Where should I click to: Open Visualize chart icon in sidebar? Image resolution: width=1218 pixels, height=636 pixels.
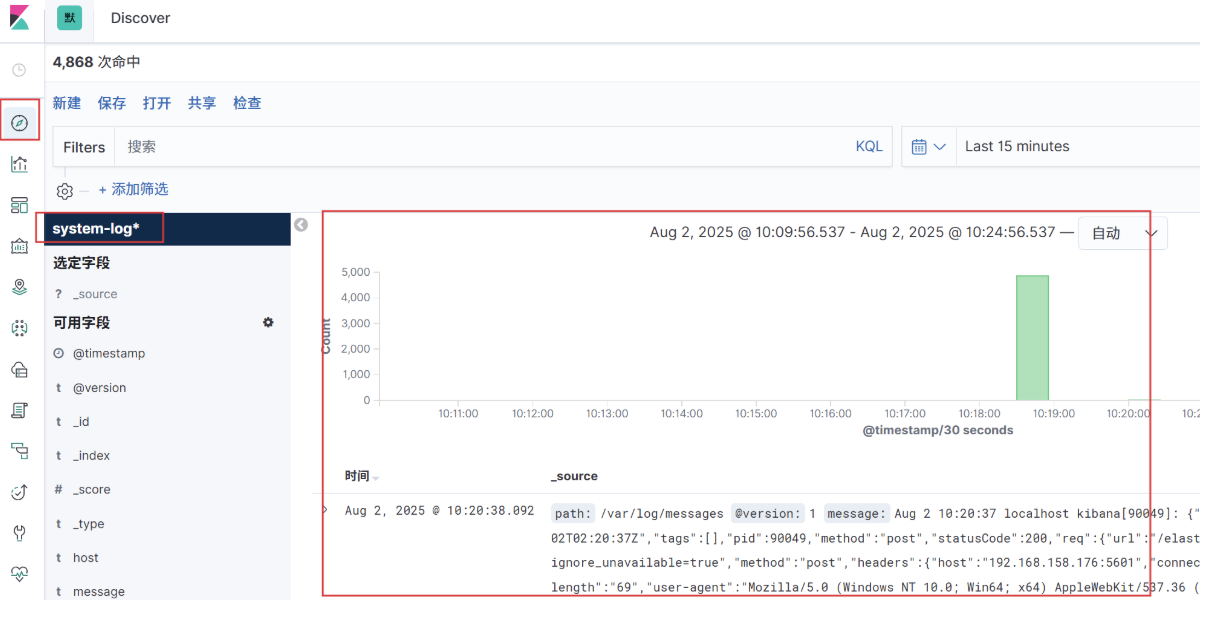19,164
